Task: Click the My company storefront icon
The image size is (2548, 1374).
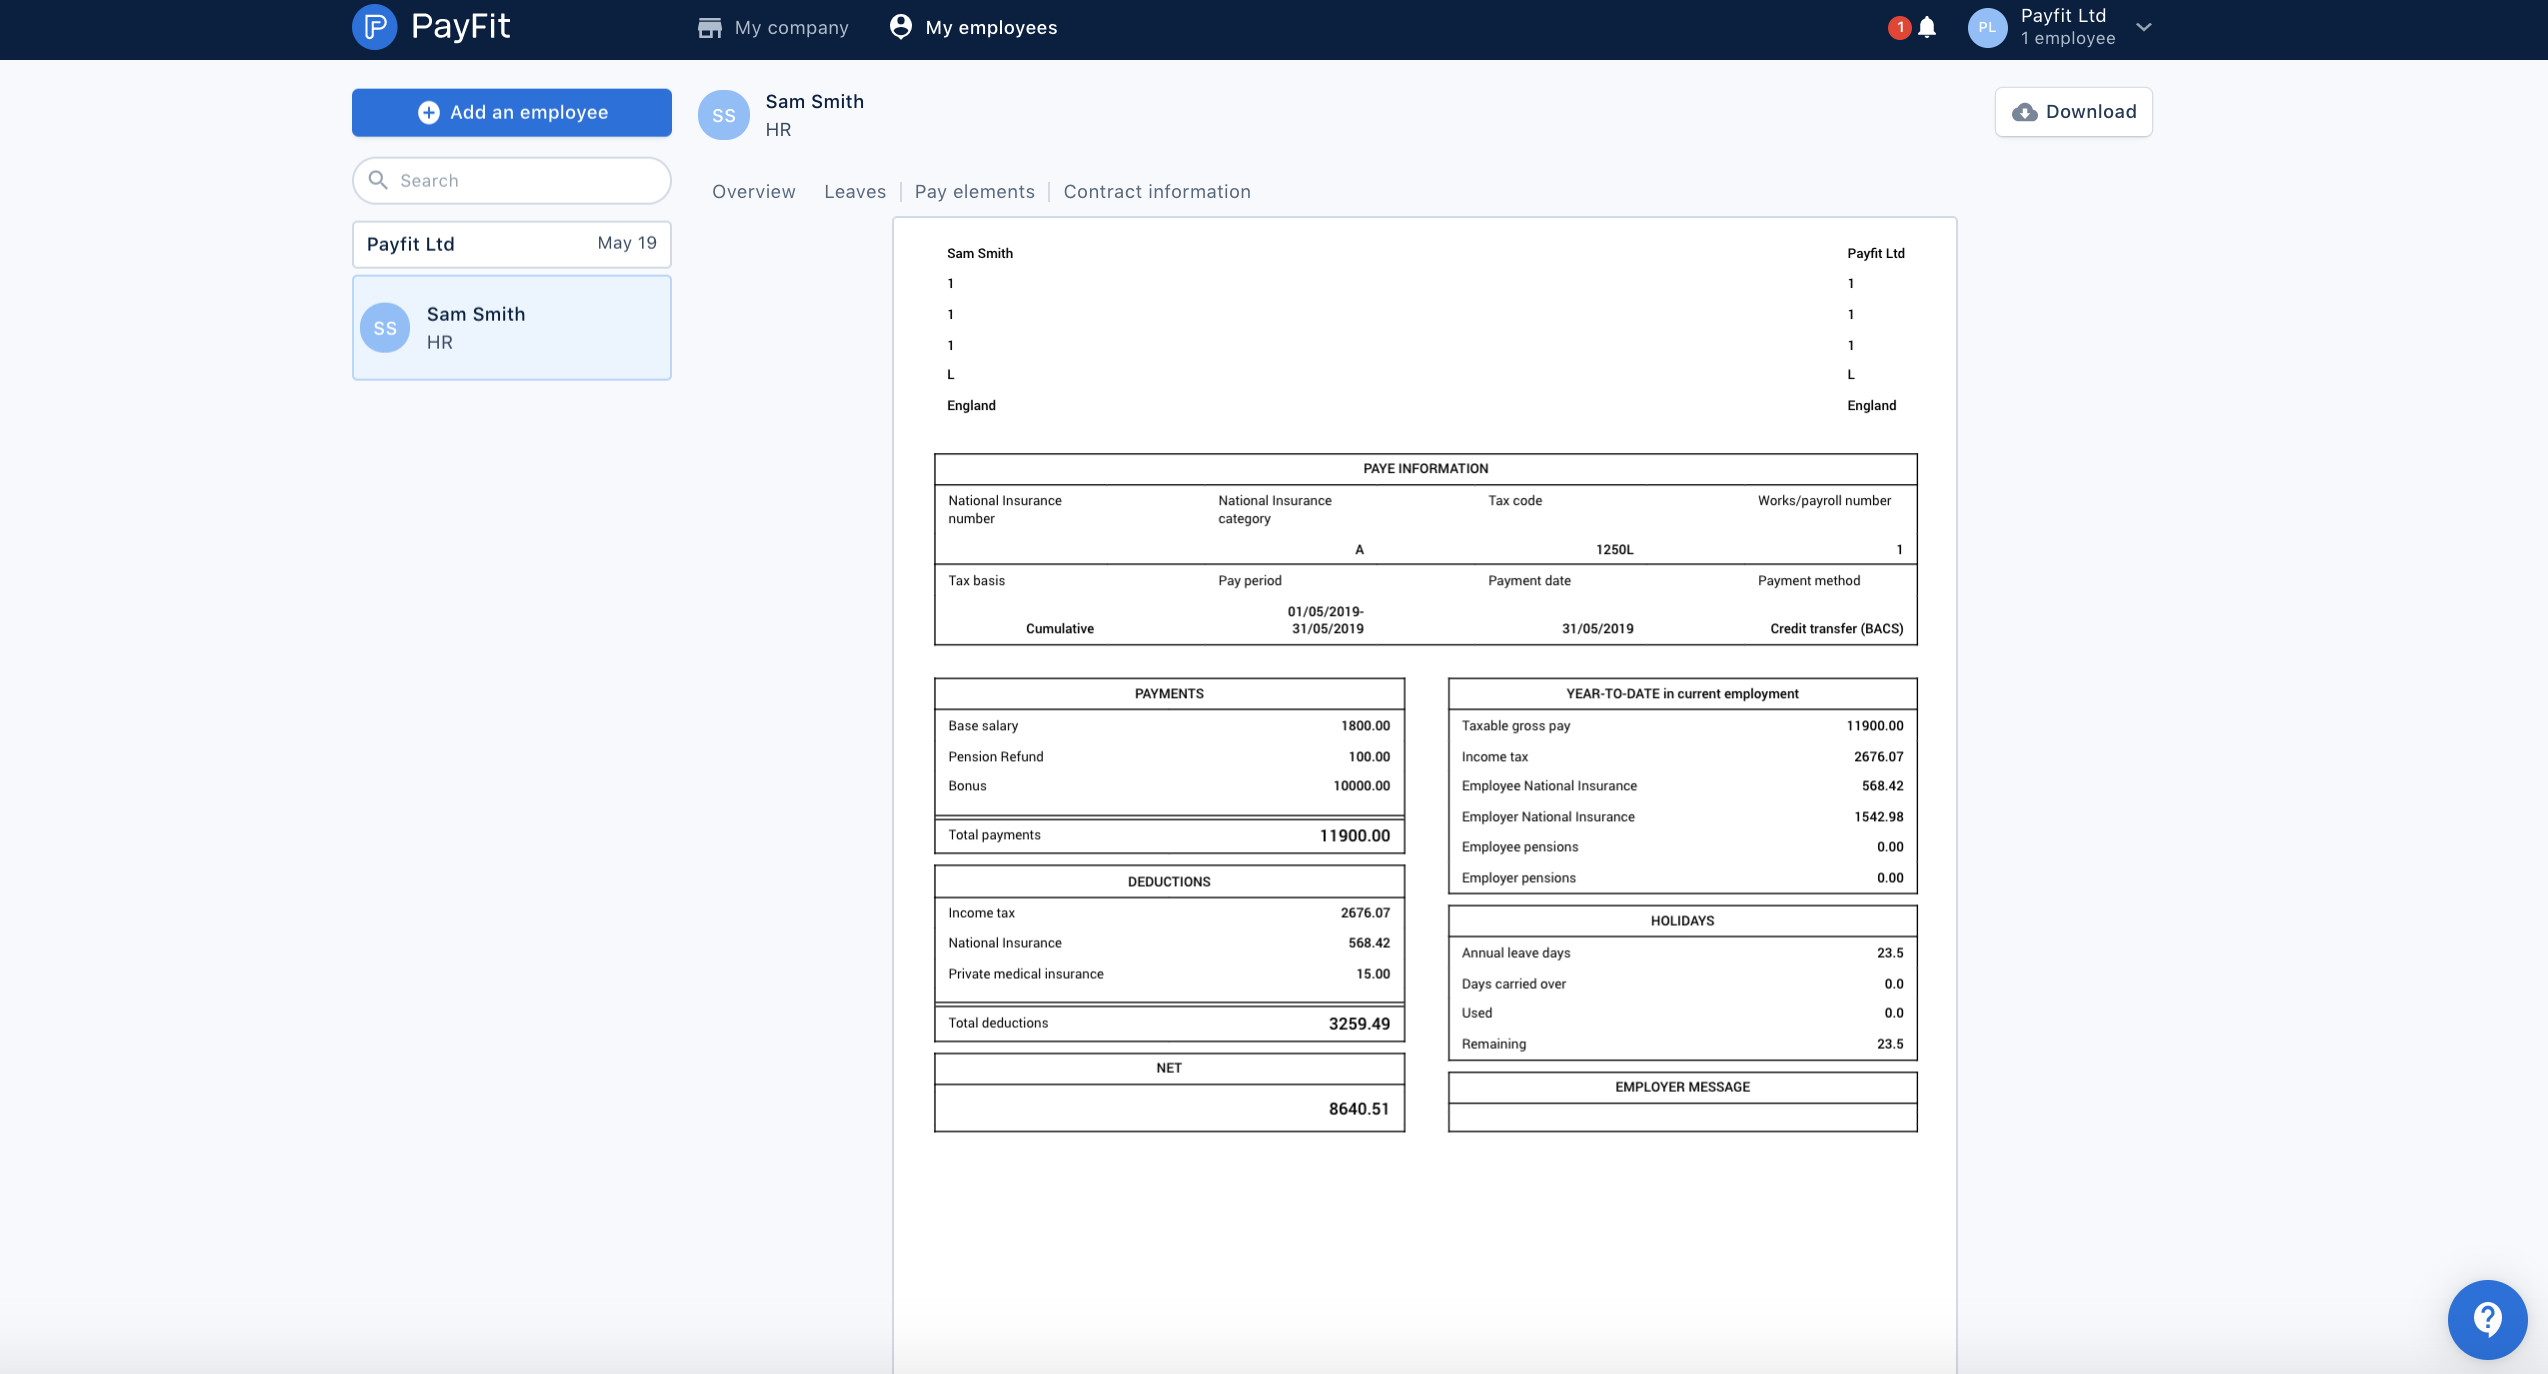Action: click(710, 28)
